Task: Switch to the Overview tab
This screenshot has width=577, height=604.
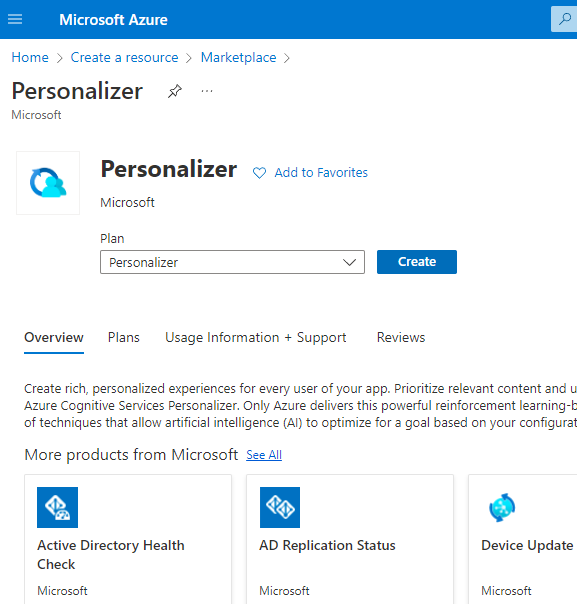Action: point(54,337)
